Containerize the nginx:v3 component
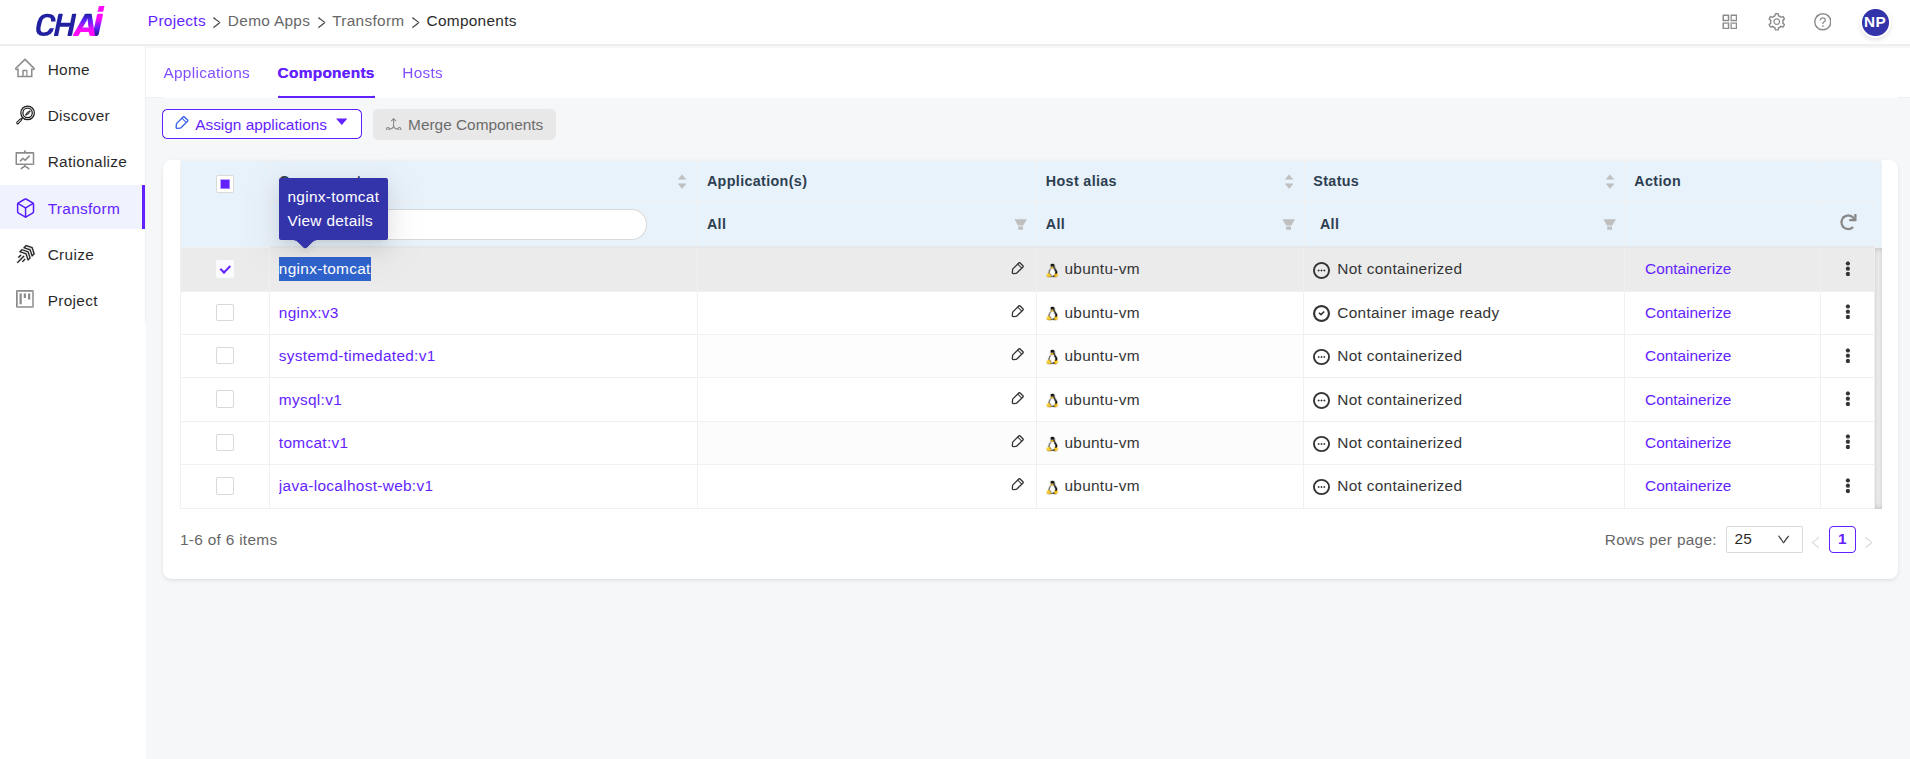 (x=1688, y=313)
